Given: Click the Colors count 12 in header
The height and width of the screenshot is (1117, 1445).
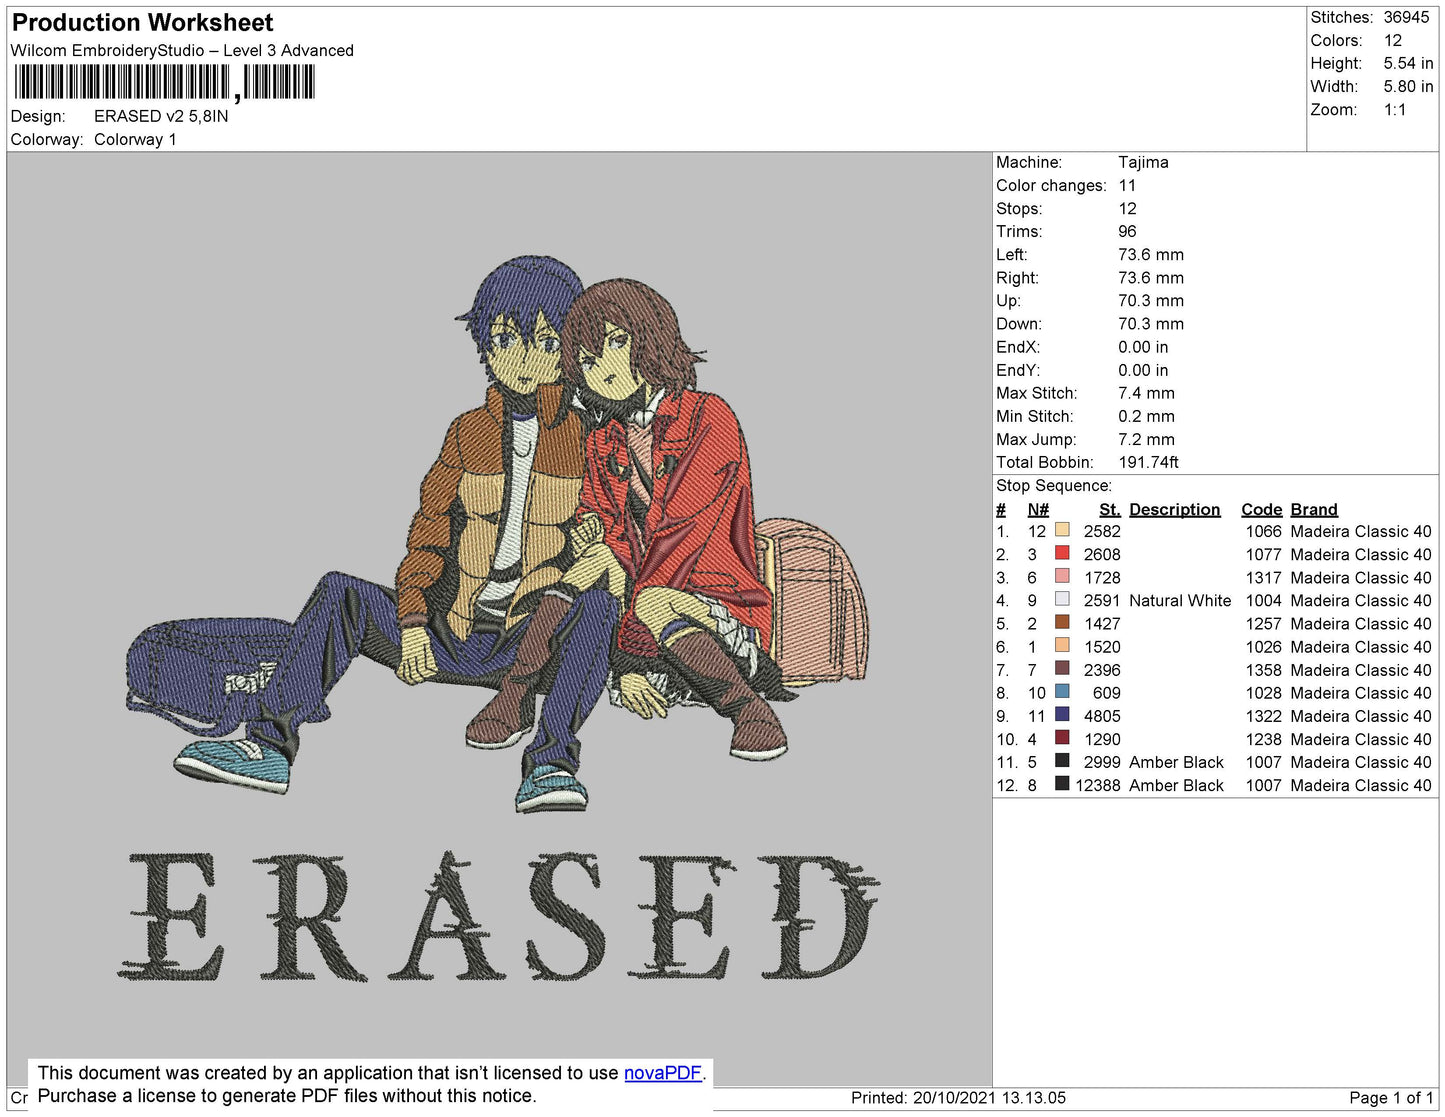Looking at the screenshot, I should click(1393, 40).
